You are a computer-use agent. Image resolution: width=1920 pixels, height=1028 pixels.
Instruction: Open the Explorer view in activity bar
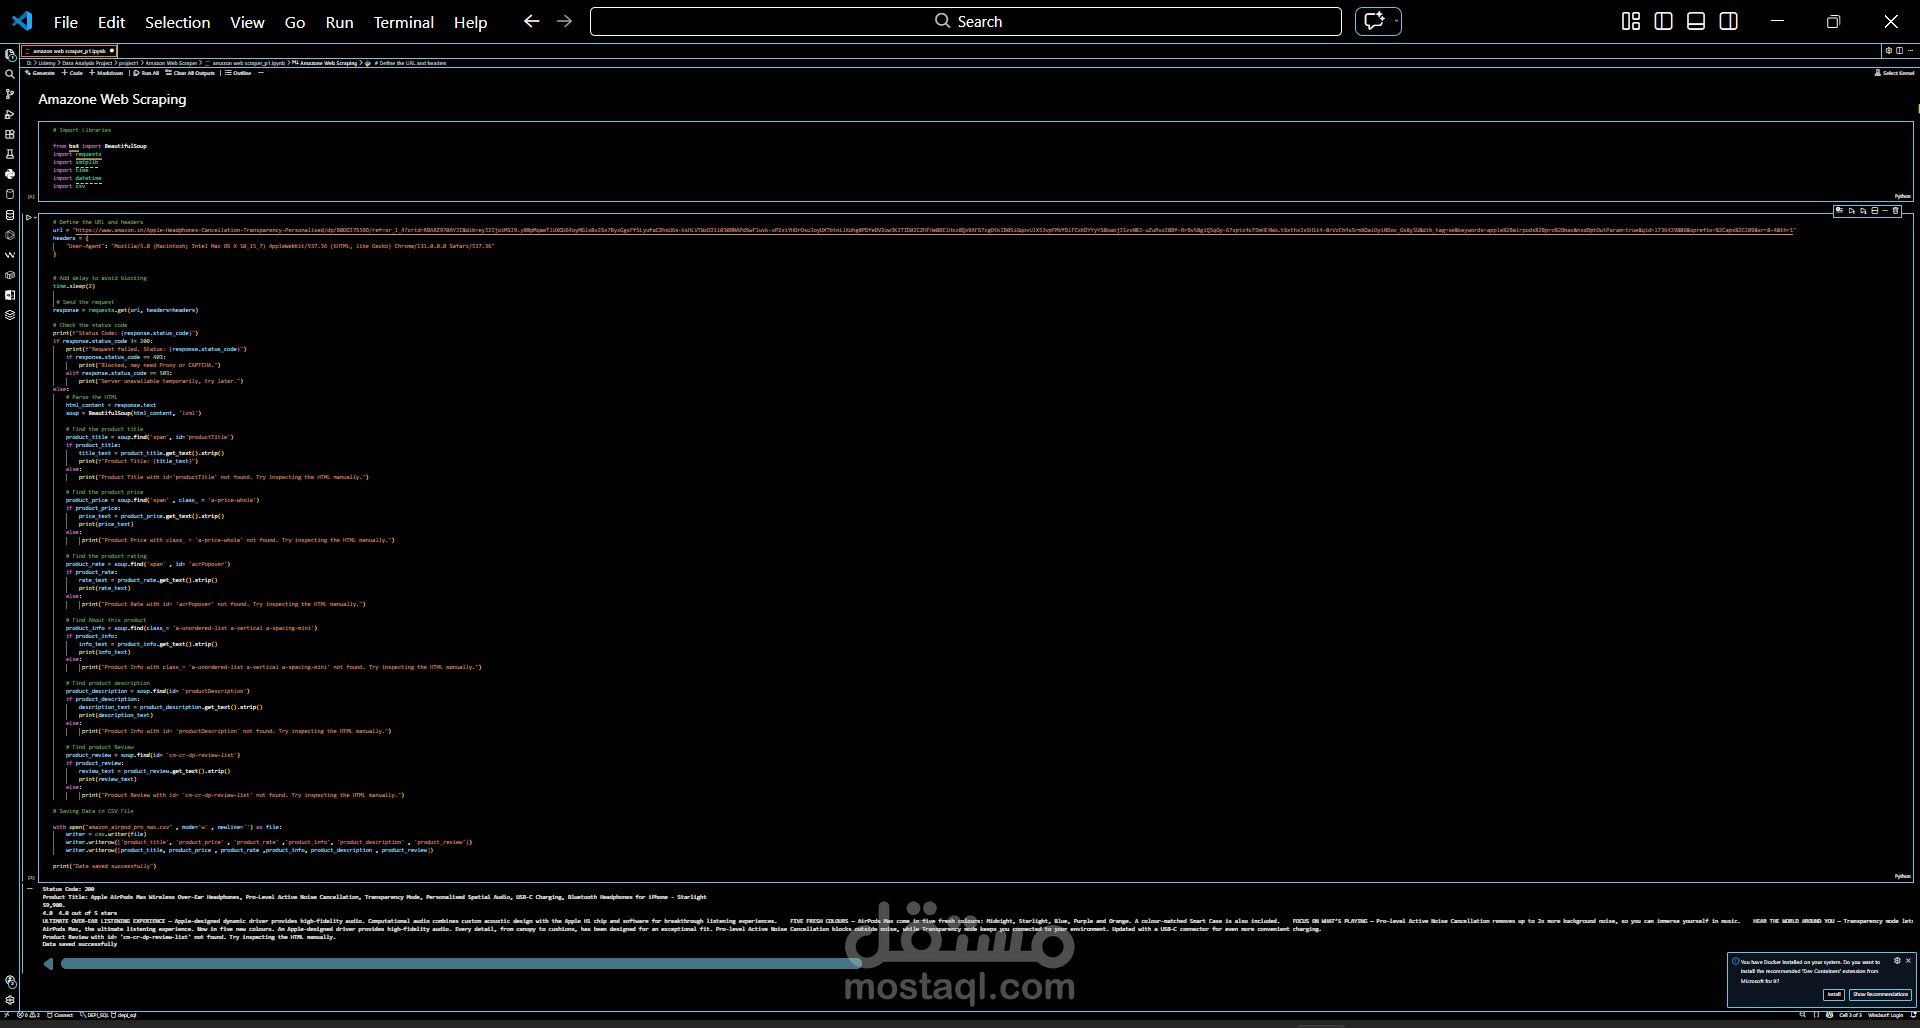point(10,54)
